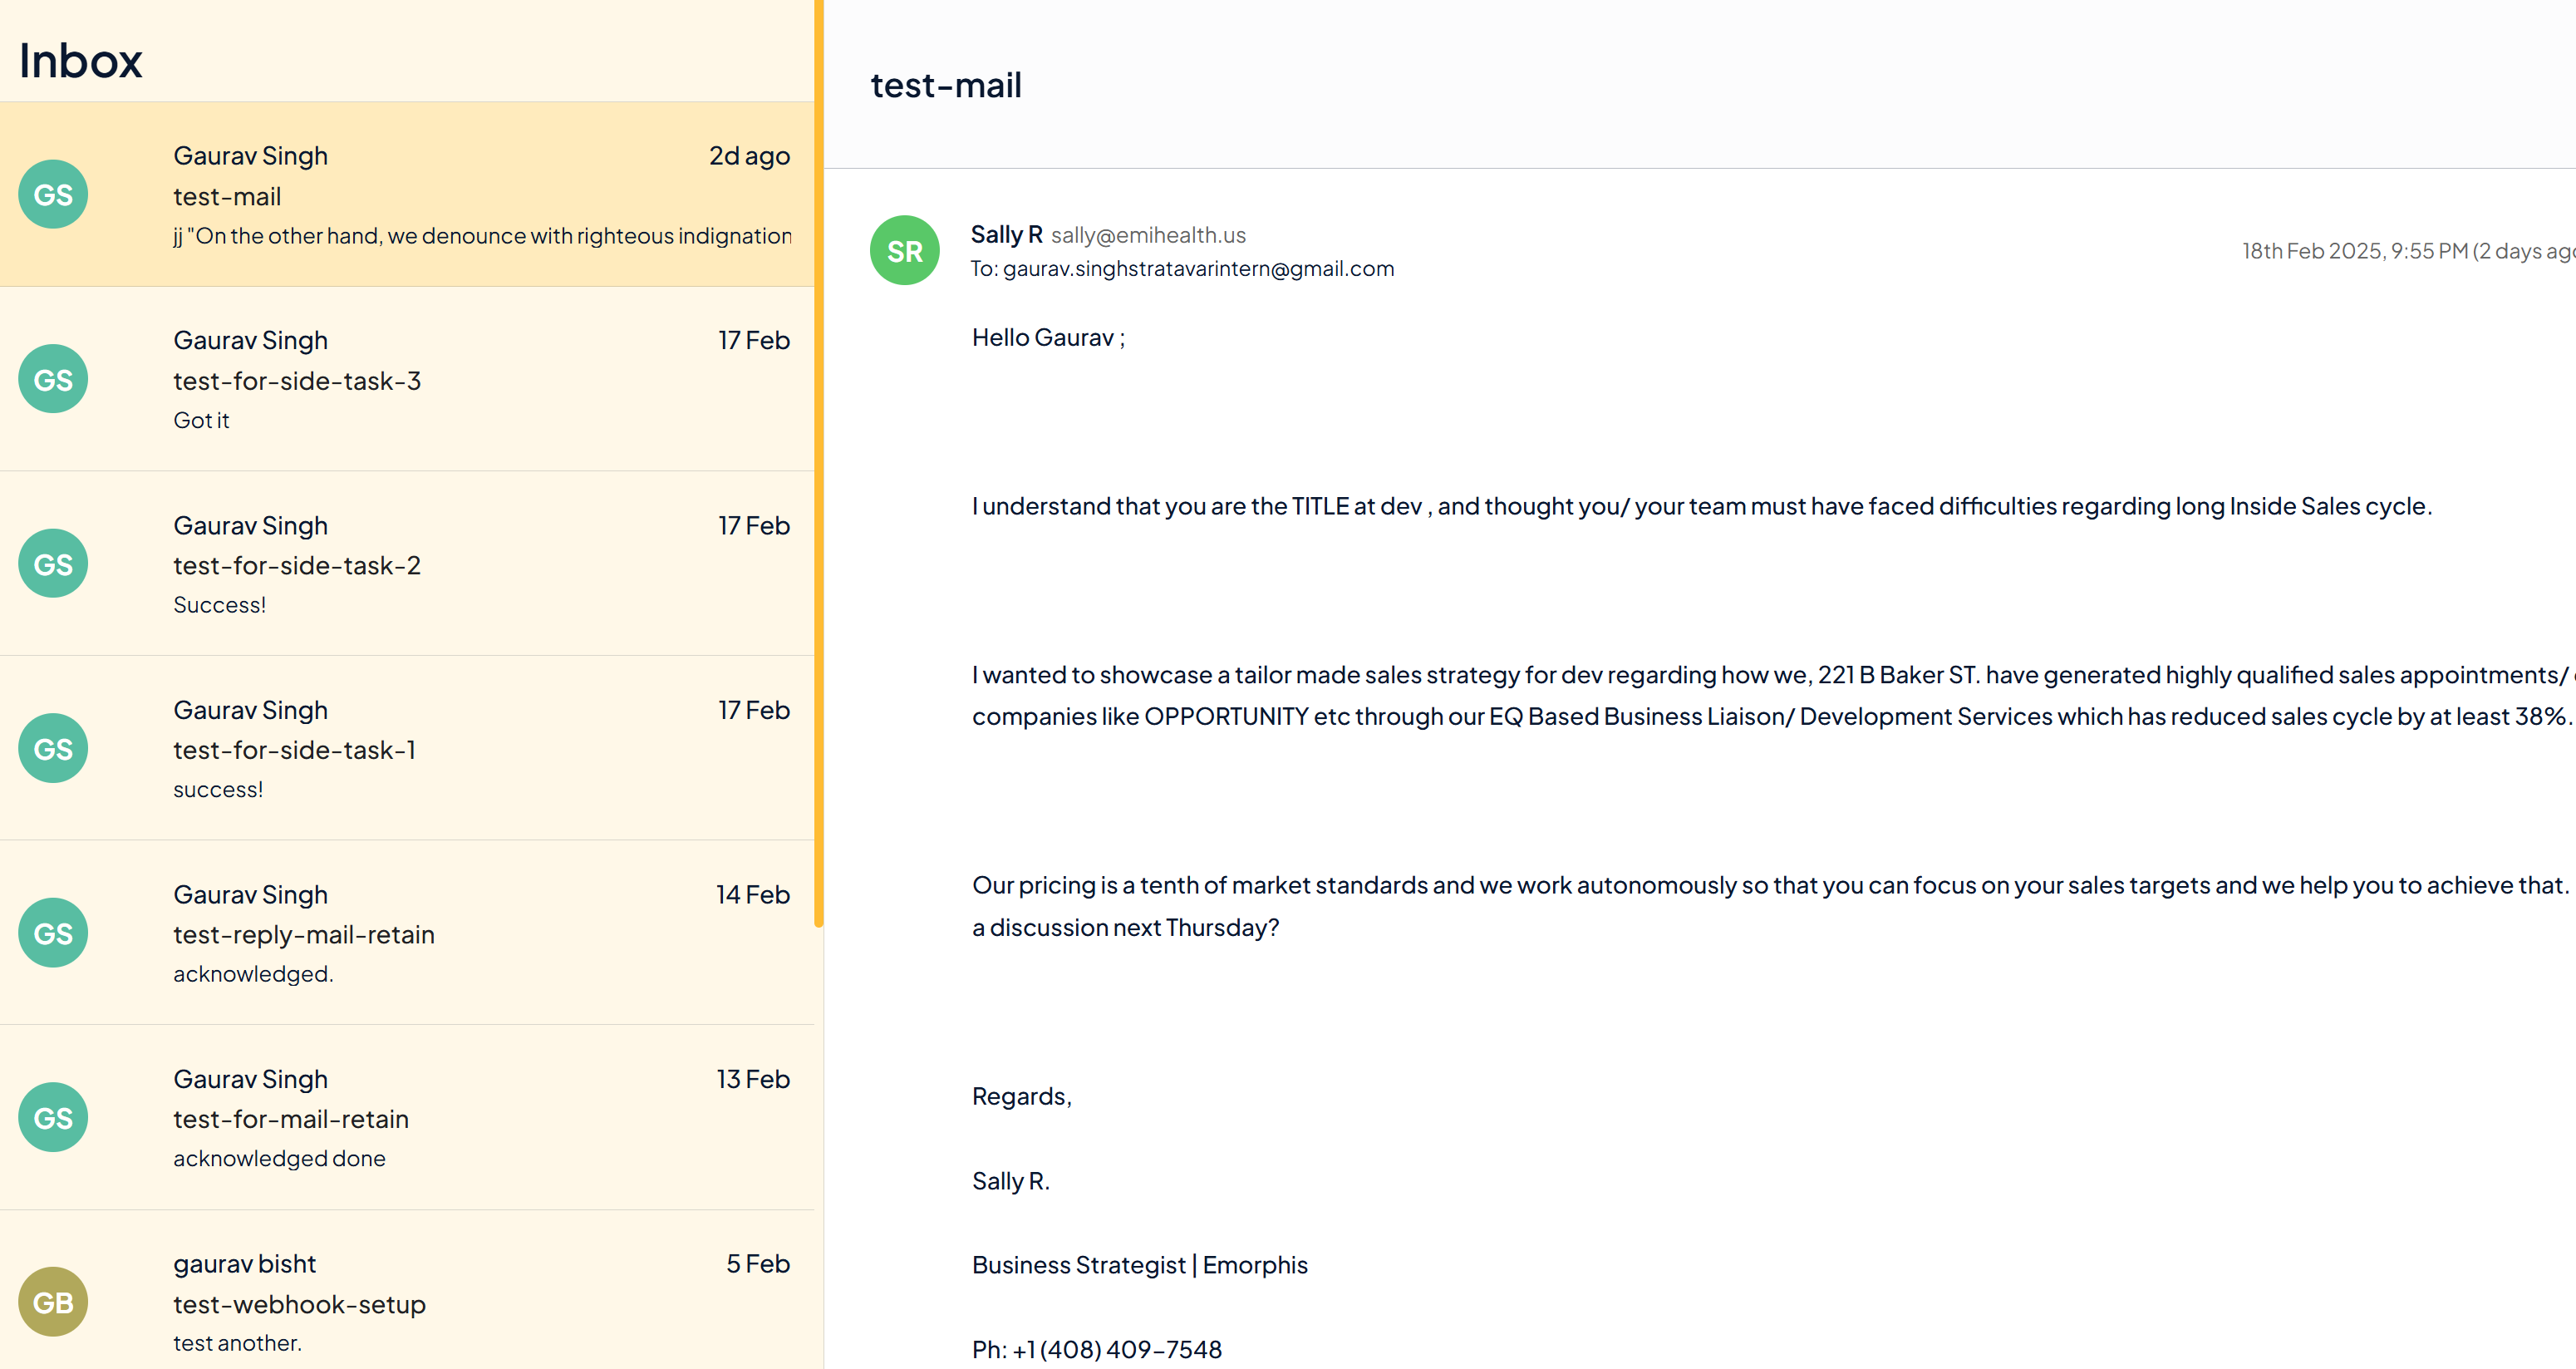Click the 'acknowledged done' preview text
Viewport: 2576px width, 1369px height.
(279, 1158)
